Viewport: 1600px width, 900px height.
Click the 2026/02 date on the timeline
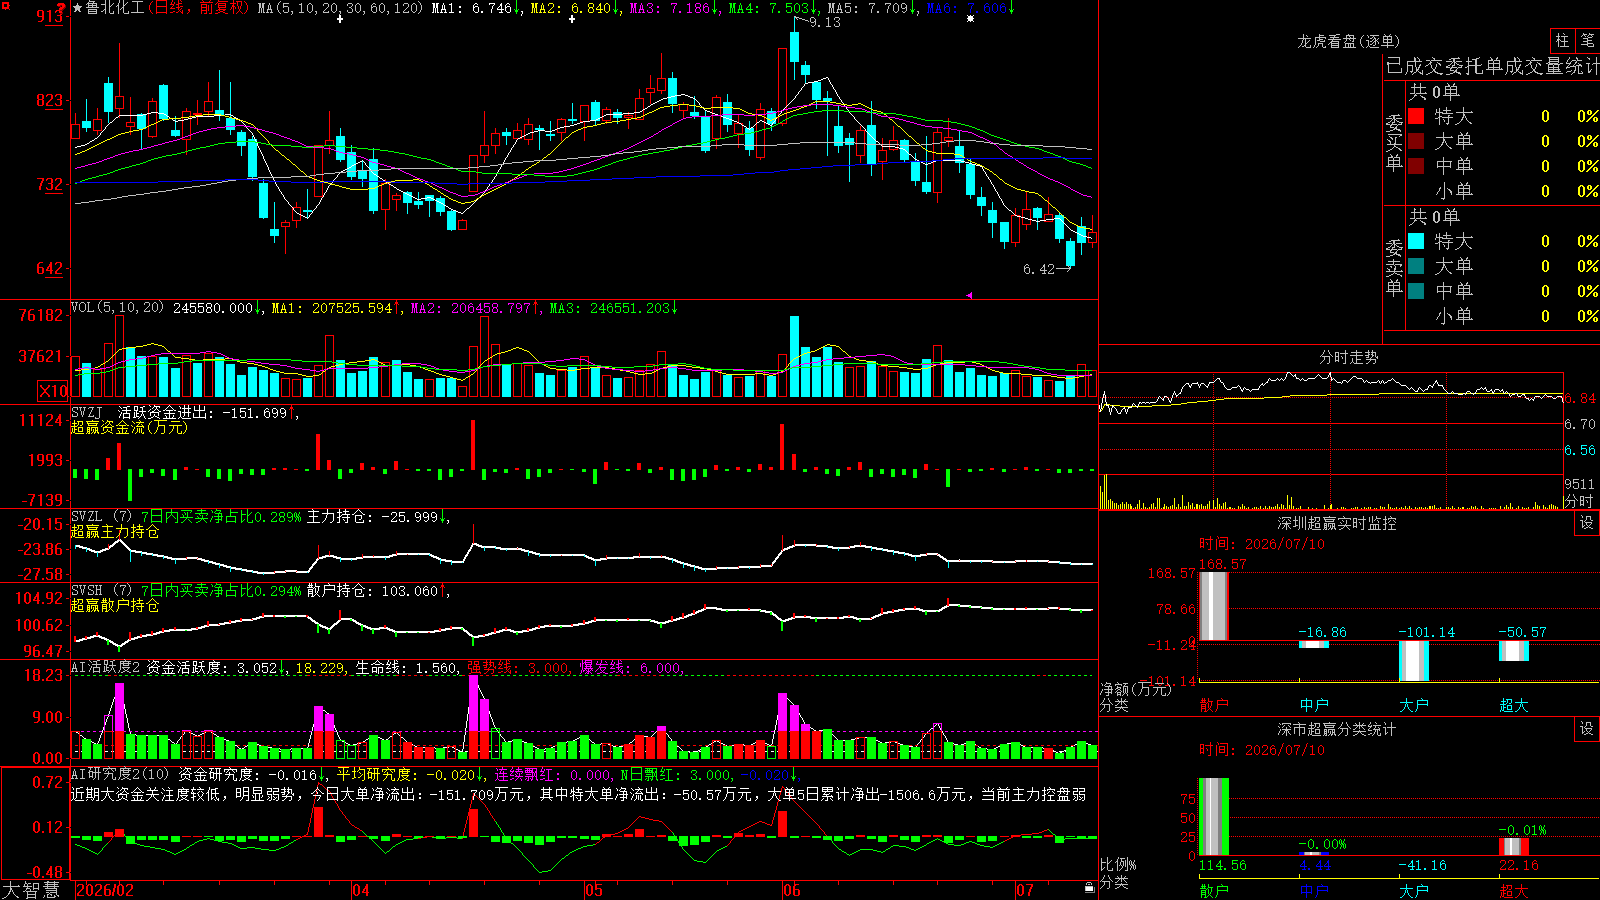[105, 890]
